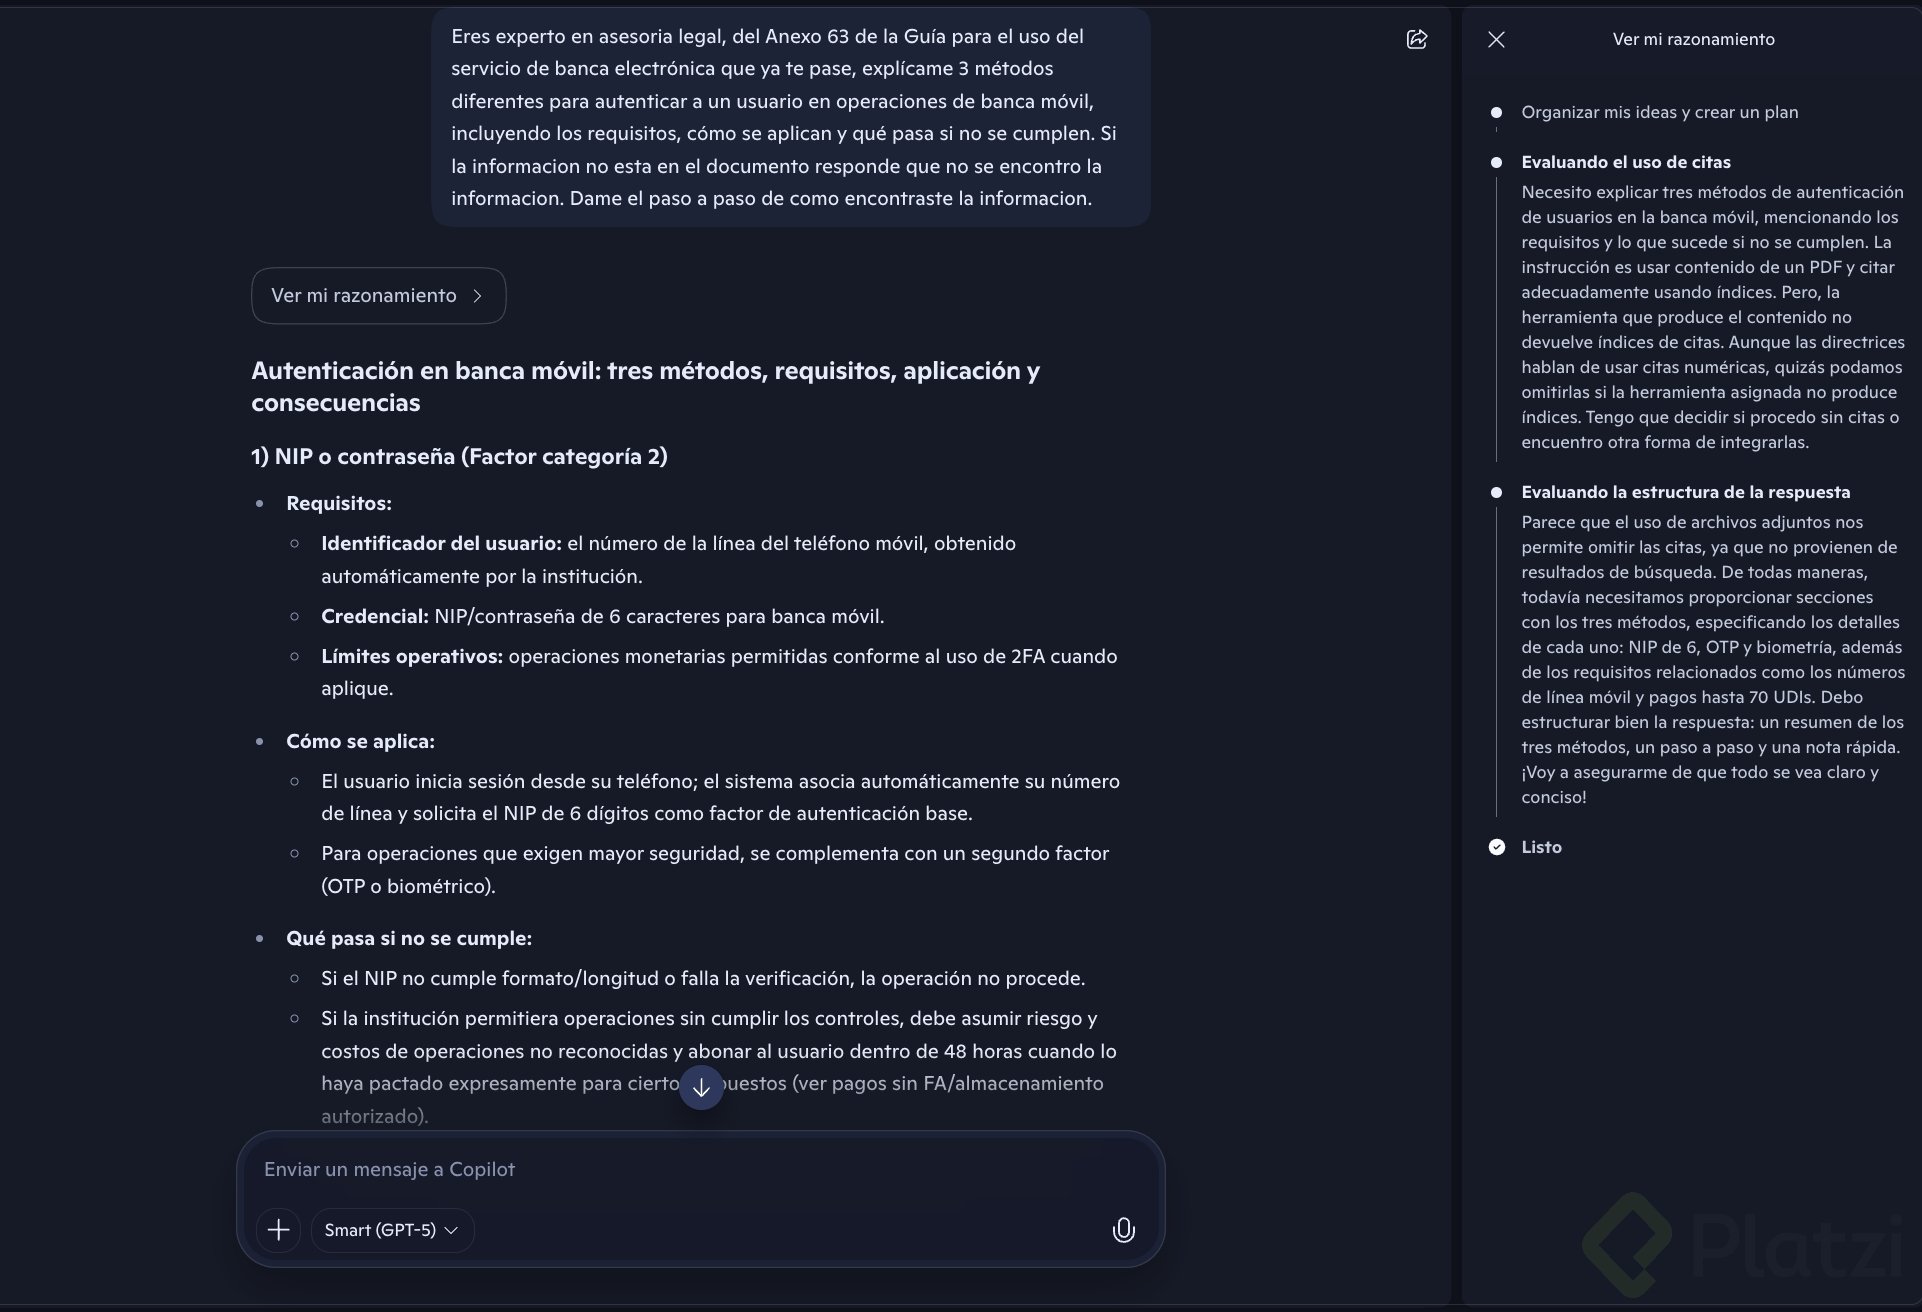Click the scroll-to-bottom arrow button

701,1087
